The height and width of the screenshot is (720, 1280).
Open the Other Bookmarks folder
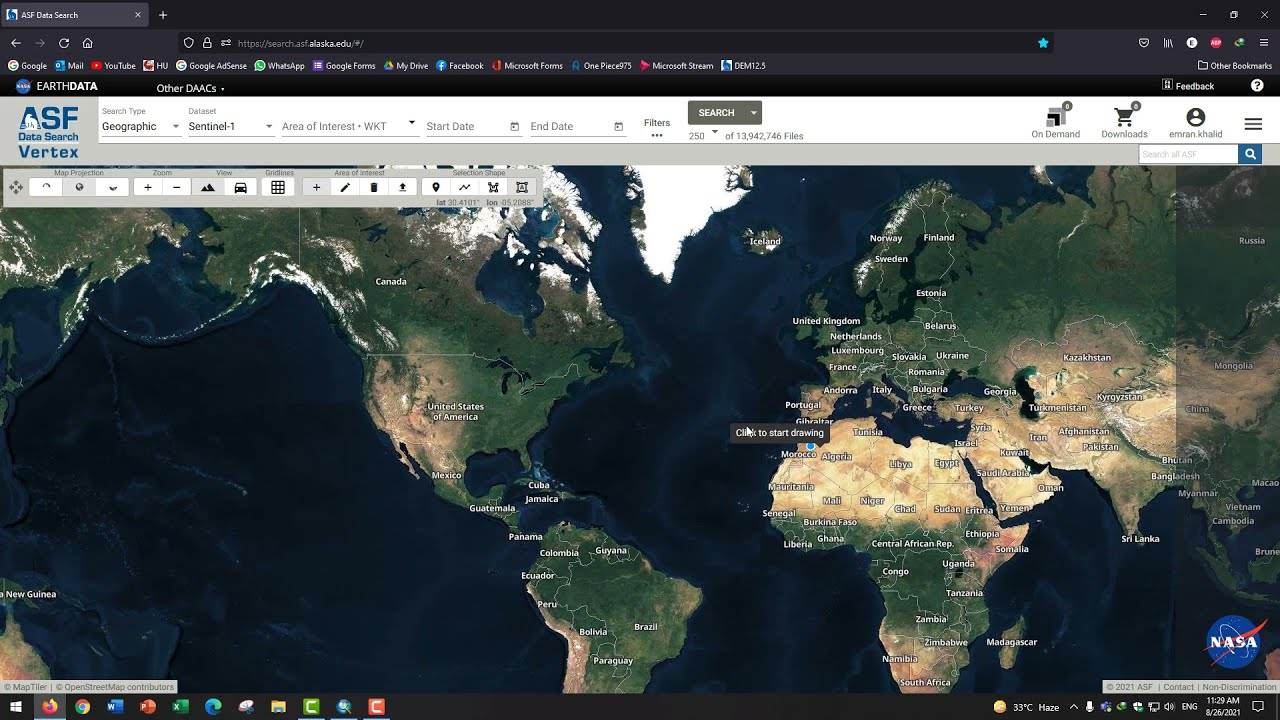1235,66
